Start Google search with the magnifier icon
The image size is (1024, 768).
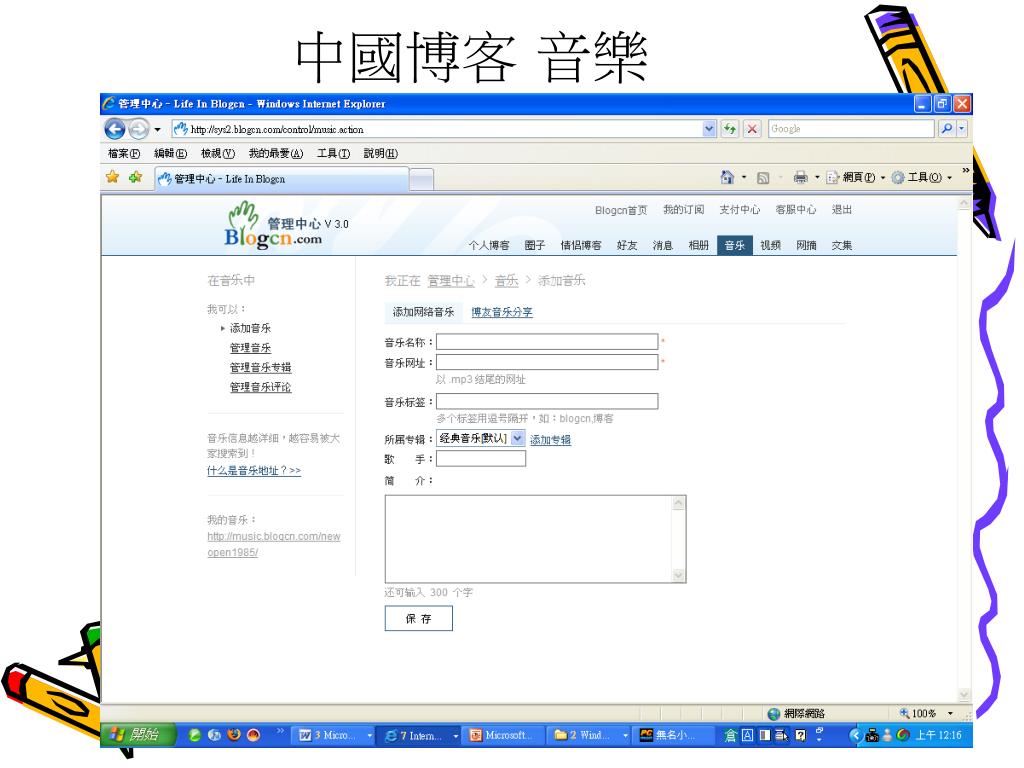pos(946,129)
